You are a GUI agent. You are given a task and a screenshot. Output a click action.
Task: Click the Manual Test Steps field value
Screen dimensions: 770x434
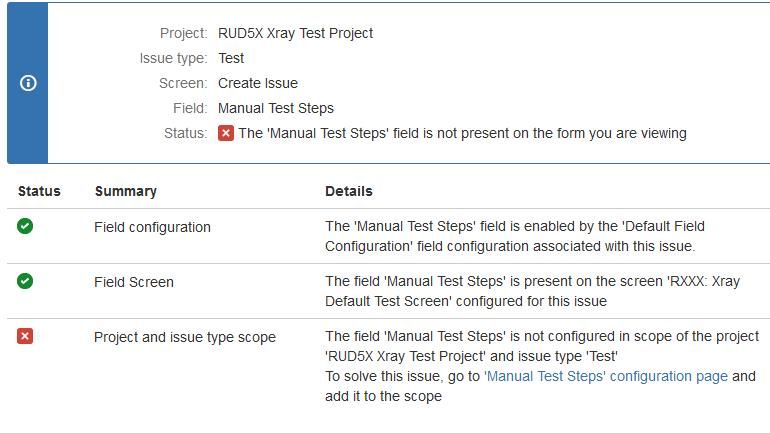(276, 108)
